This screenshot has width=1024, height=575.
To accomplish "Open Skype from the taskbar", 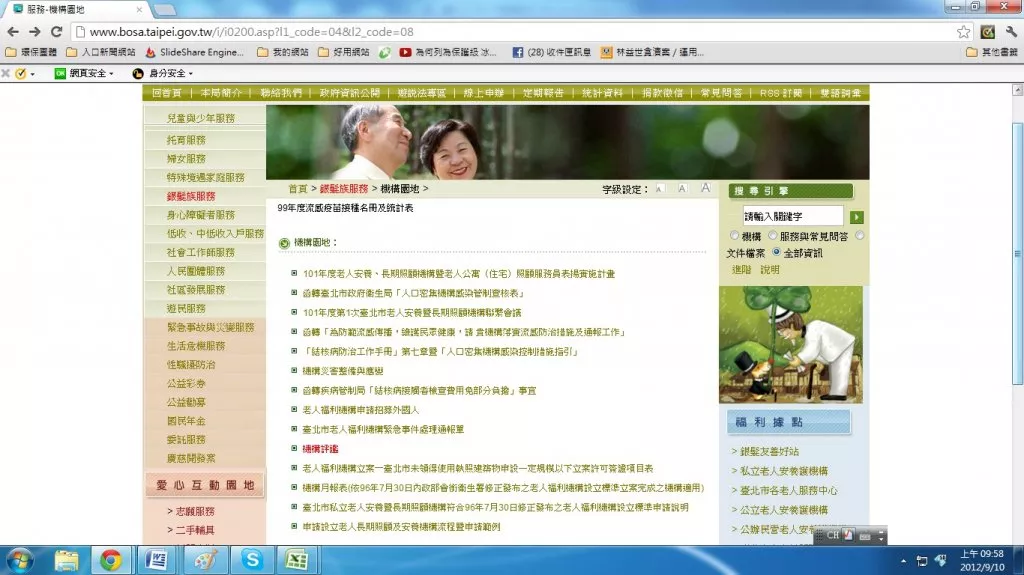I will 252,561.
